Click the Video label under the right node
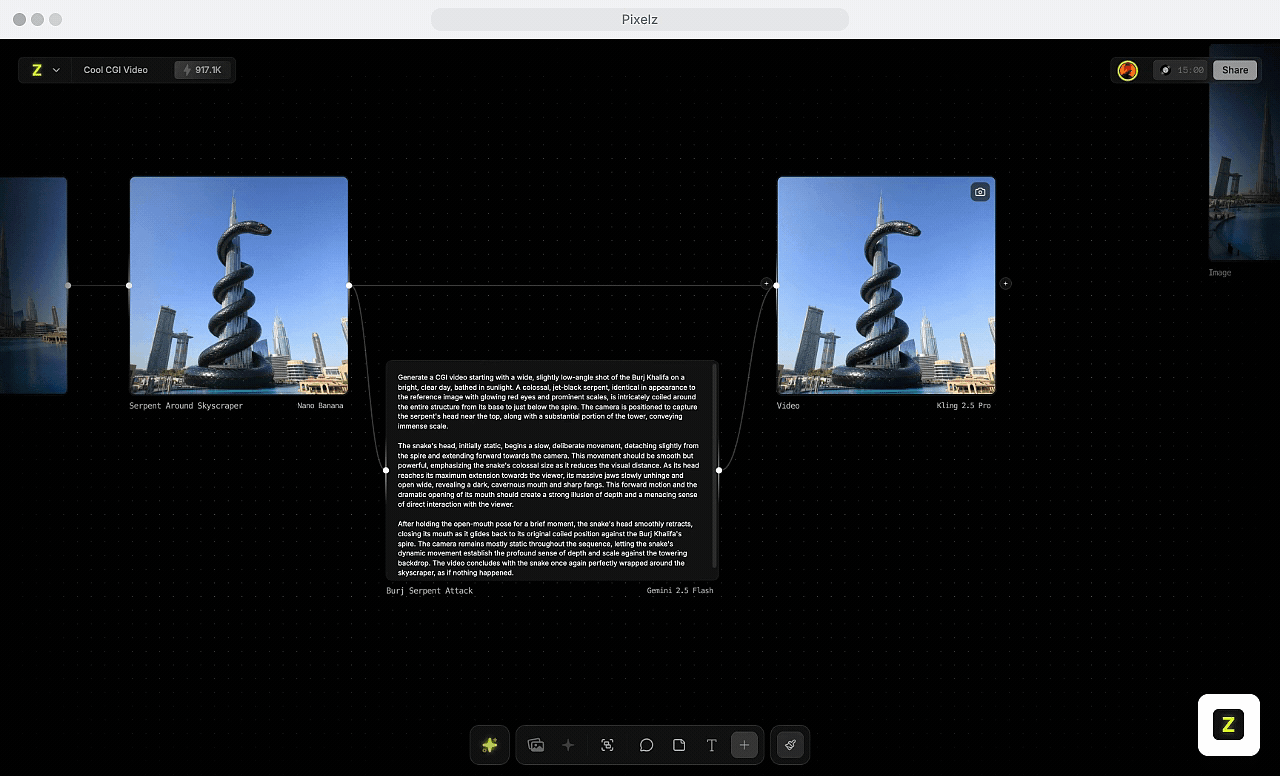Viewport: 1280px width, 776px height. point(788,406)
